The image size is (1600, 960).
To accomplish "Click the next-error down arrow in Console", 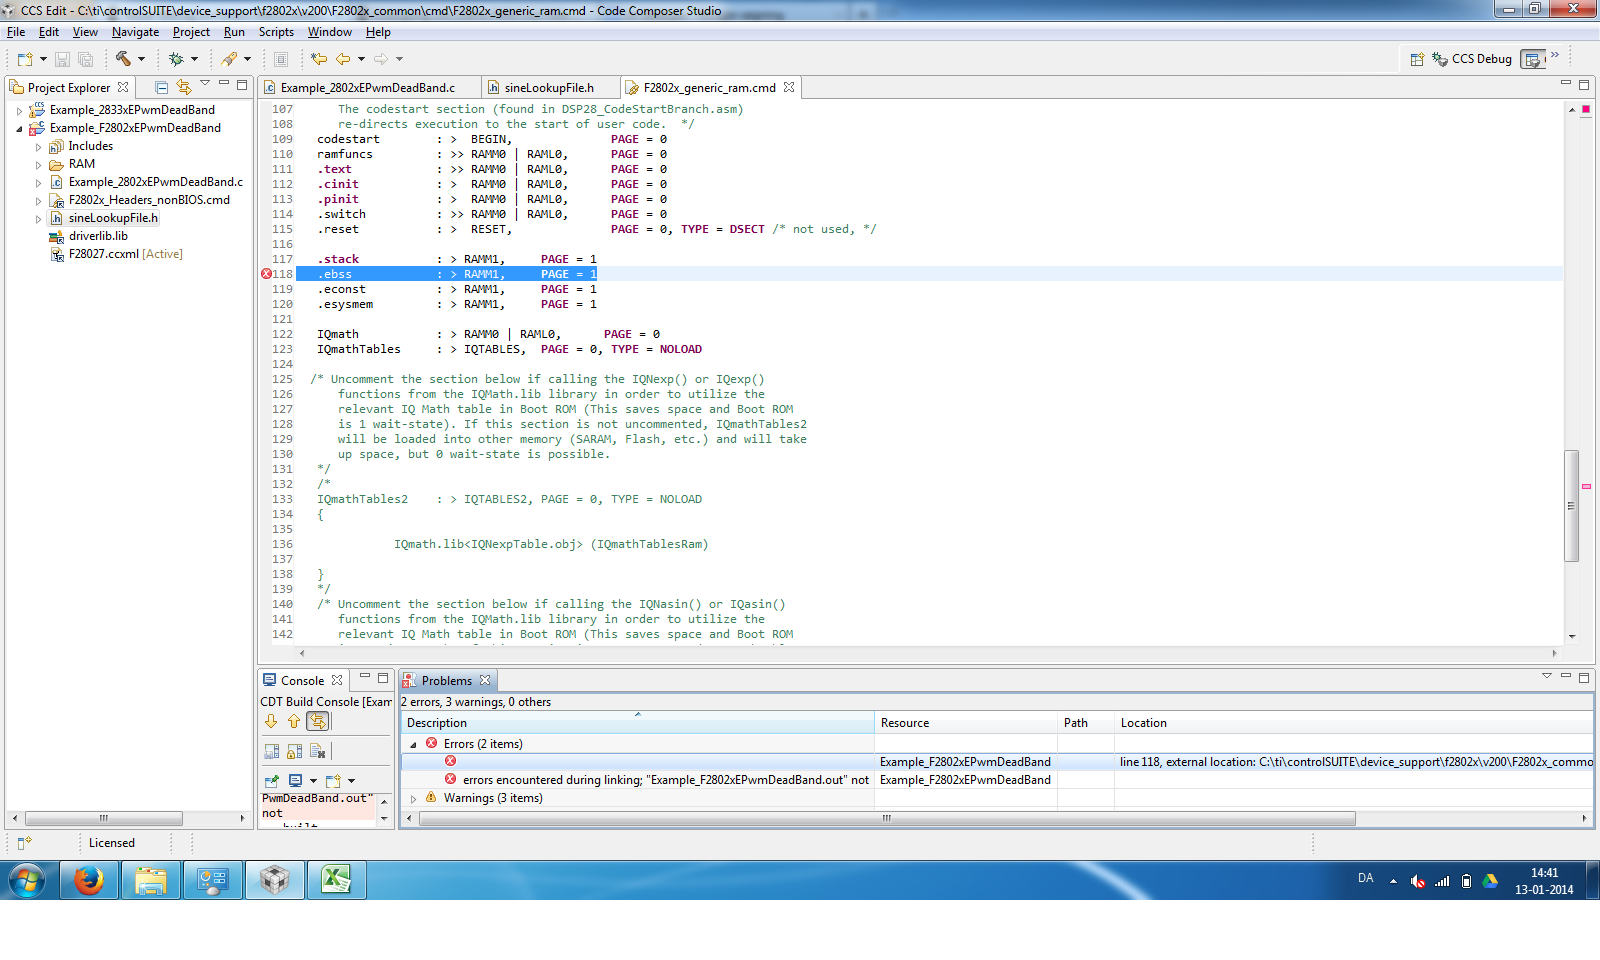I will coord(271,721).
